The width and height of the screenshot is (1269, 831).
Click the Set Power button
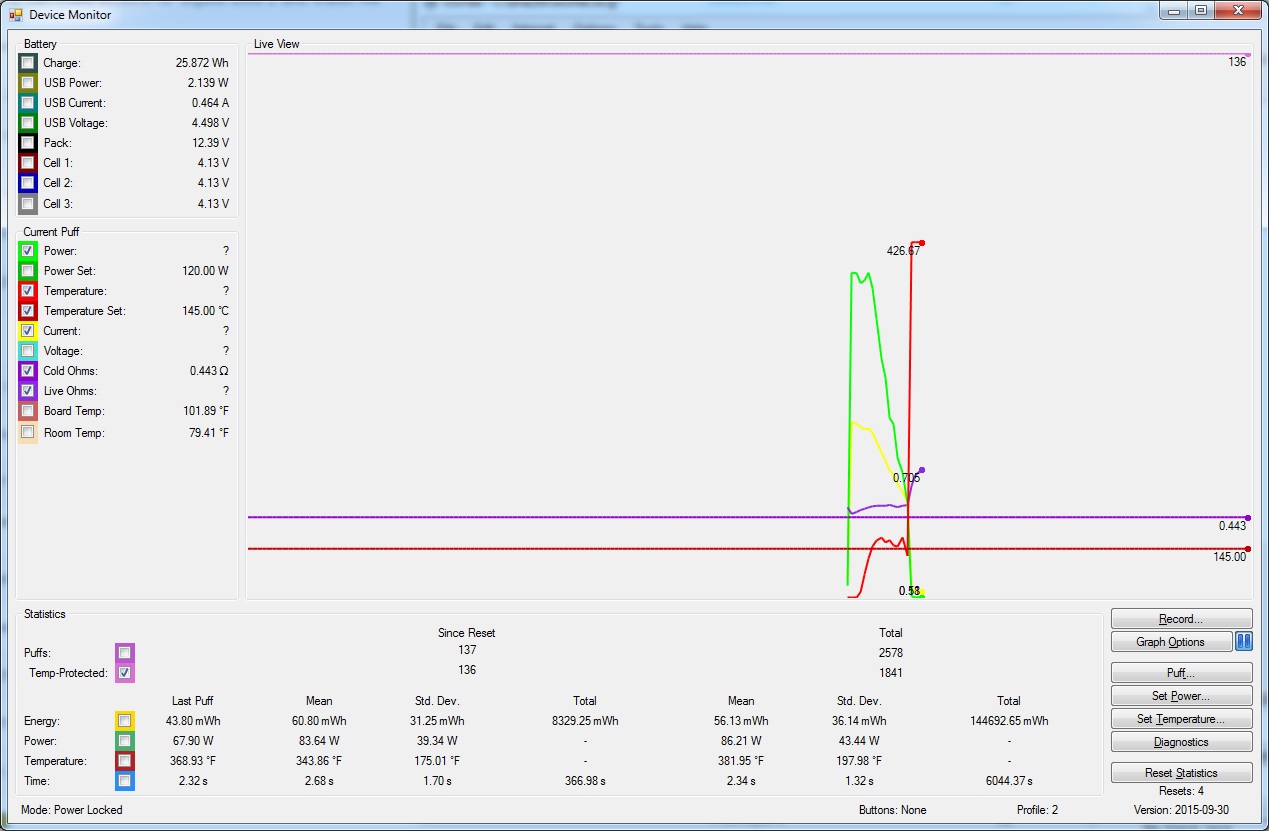click(x=1181, y=696)
